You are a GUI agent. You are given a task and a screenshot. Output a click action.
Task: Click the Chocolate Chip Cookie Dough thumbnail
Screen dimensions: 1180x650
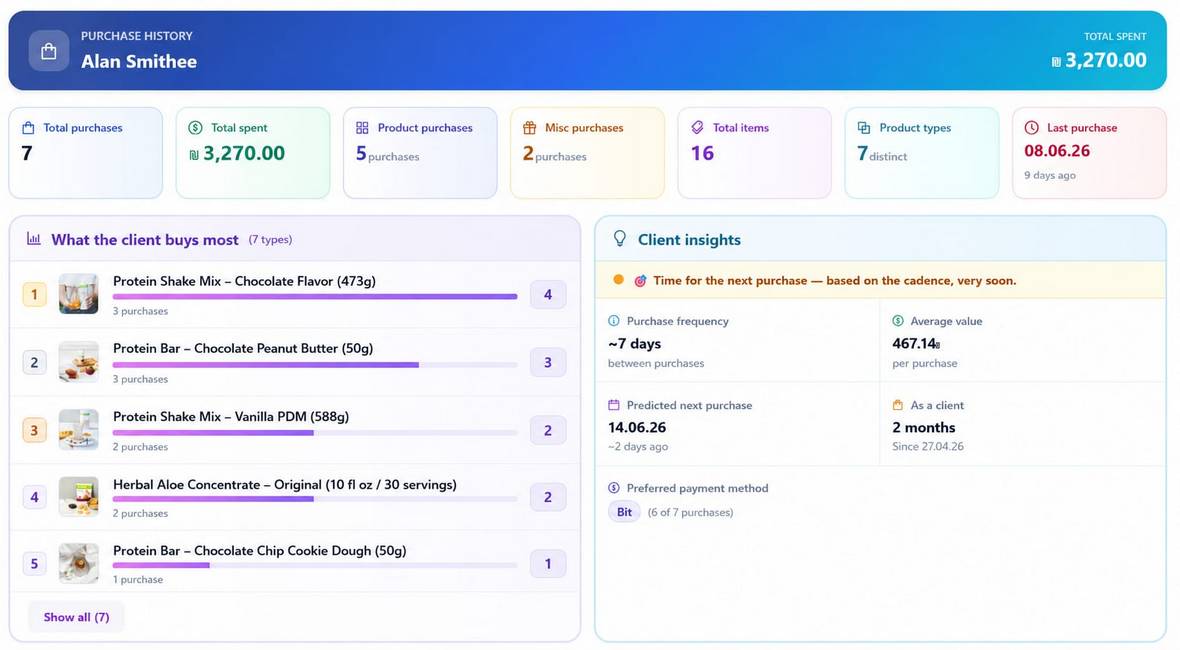tap(78, 563)
